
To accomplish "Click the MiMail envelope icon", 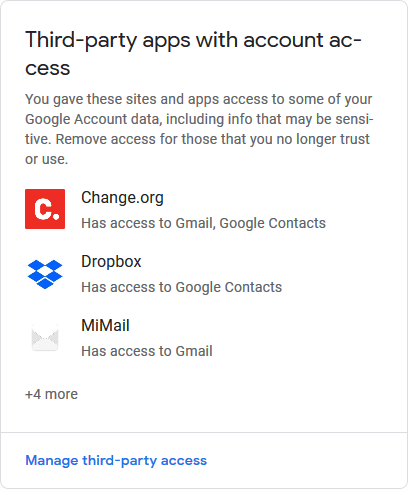I will click(45, 338).
